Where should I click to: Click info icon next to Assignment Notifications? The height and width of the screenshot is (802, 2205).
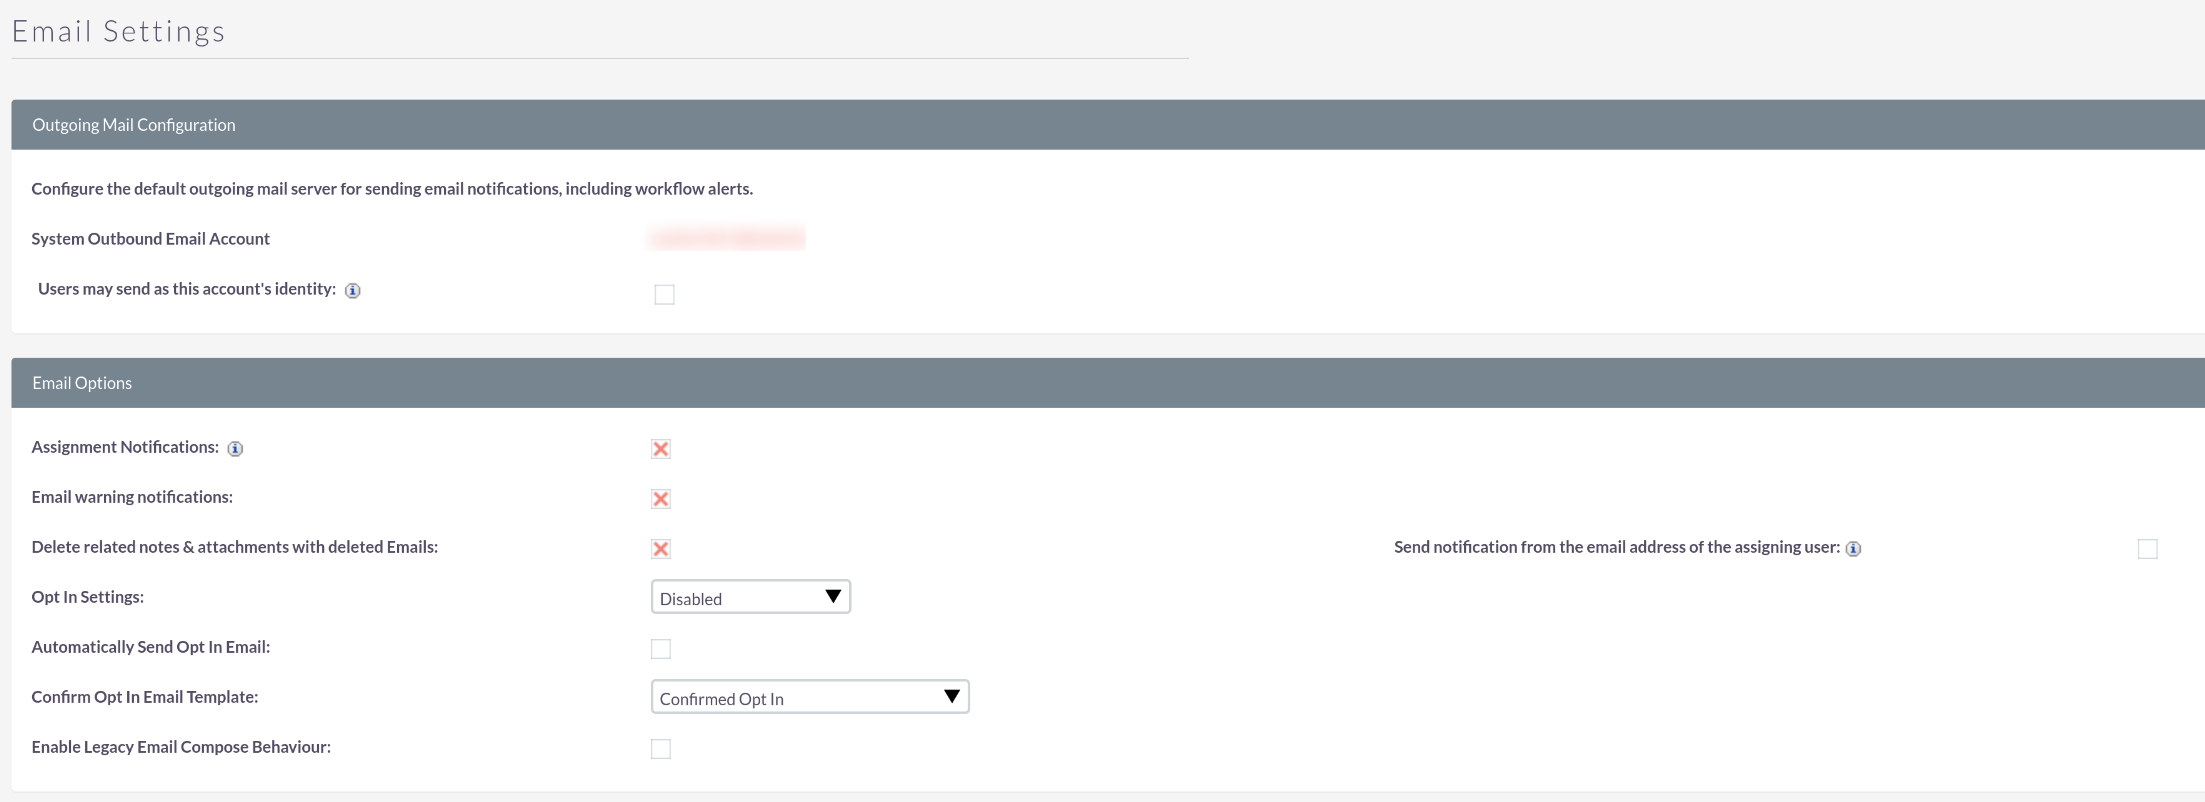(235, 449)
